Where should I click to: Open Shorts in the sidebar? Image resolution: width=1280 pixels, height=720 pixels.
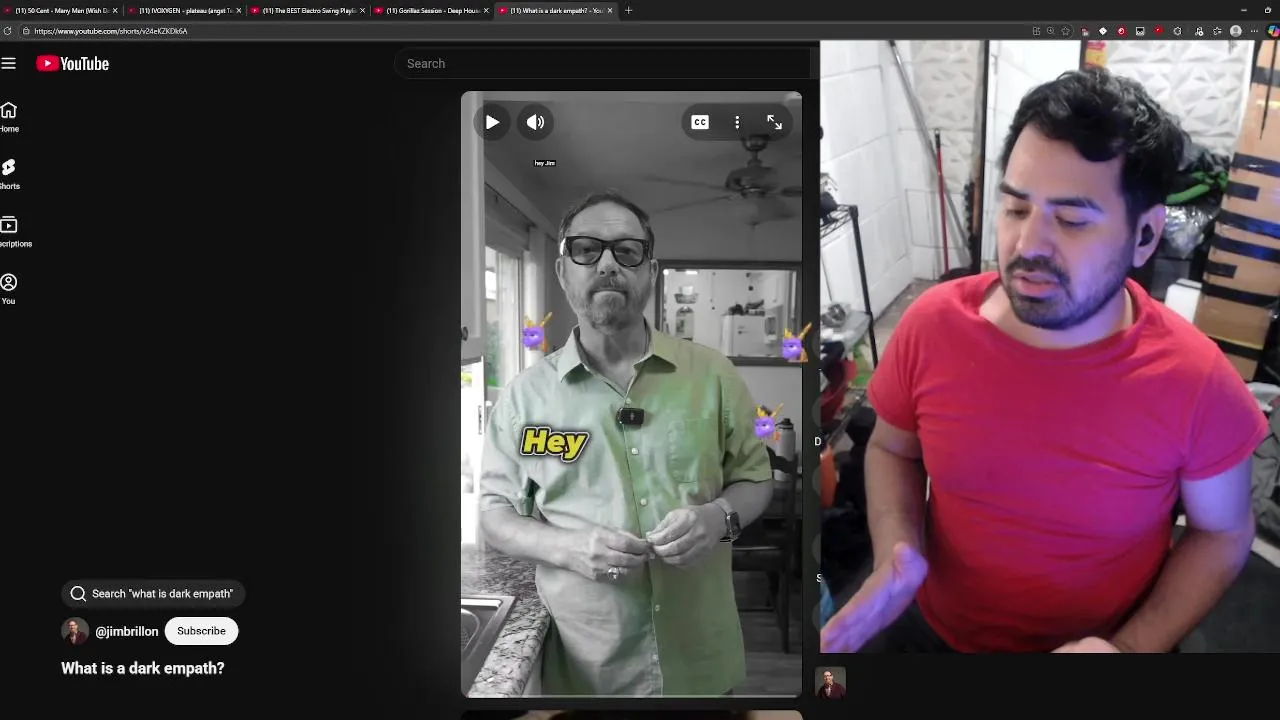[x=9, y=173]
